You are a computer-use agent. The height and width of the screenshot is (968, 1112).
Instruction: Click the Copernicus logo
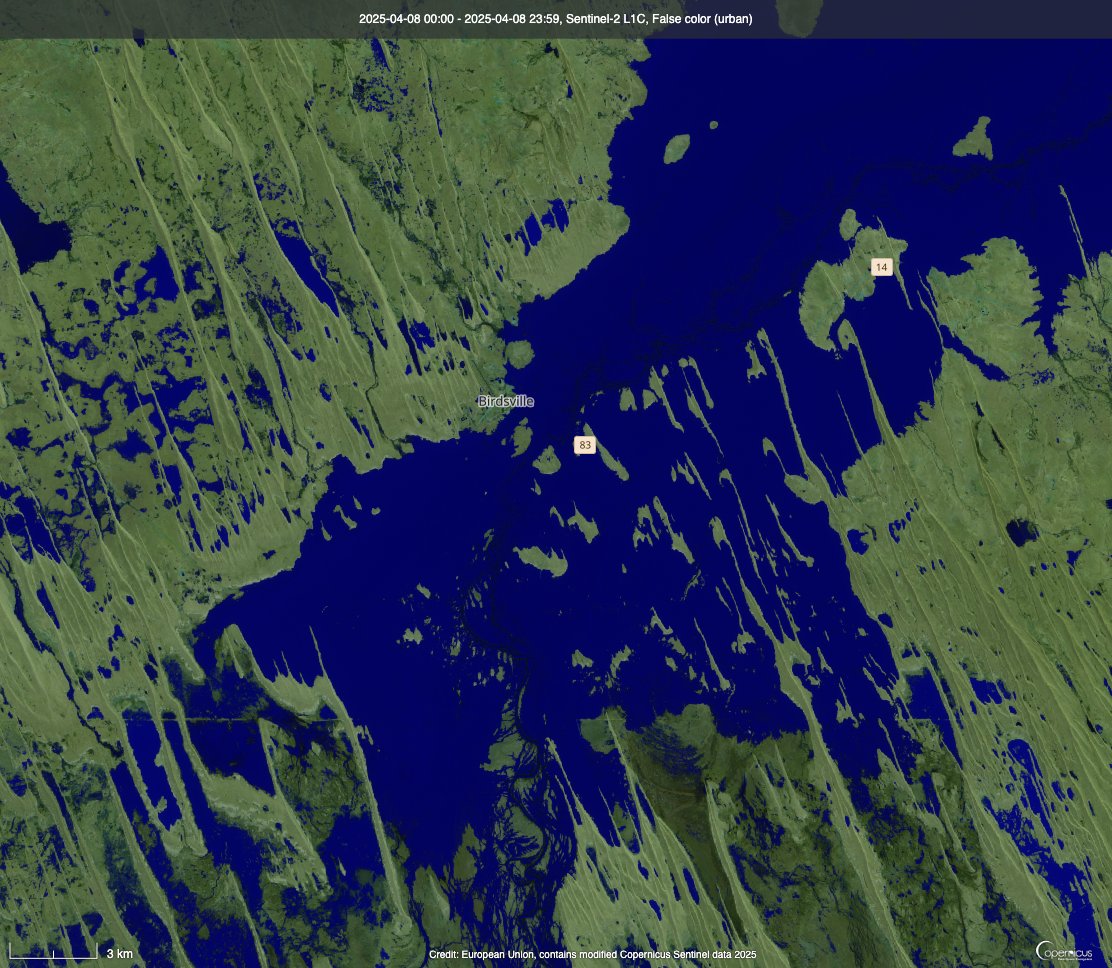tap(1064, 950)
